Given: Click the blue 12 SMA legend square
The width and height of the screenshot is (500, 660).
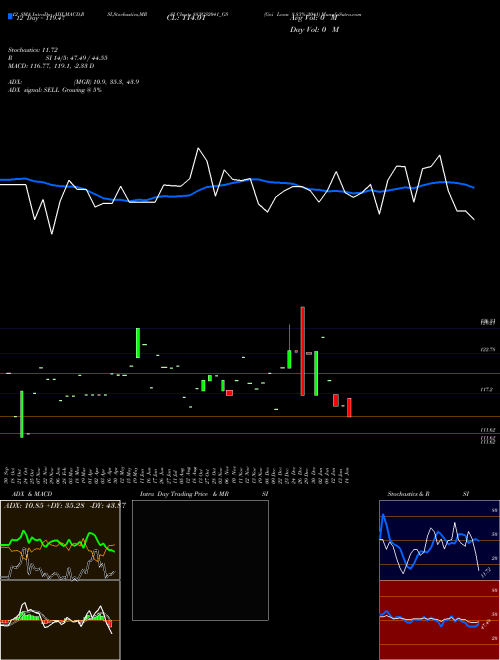Looking at the screenshot, I should 10,16.
